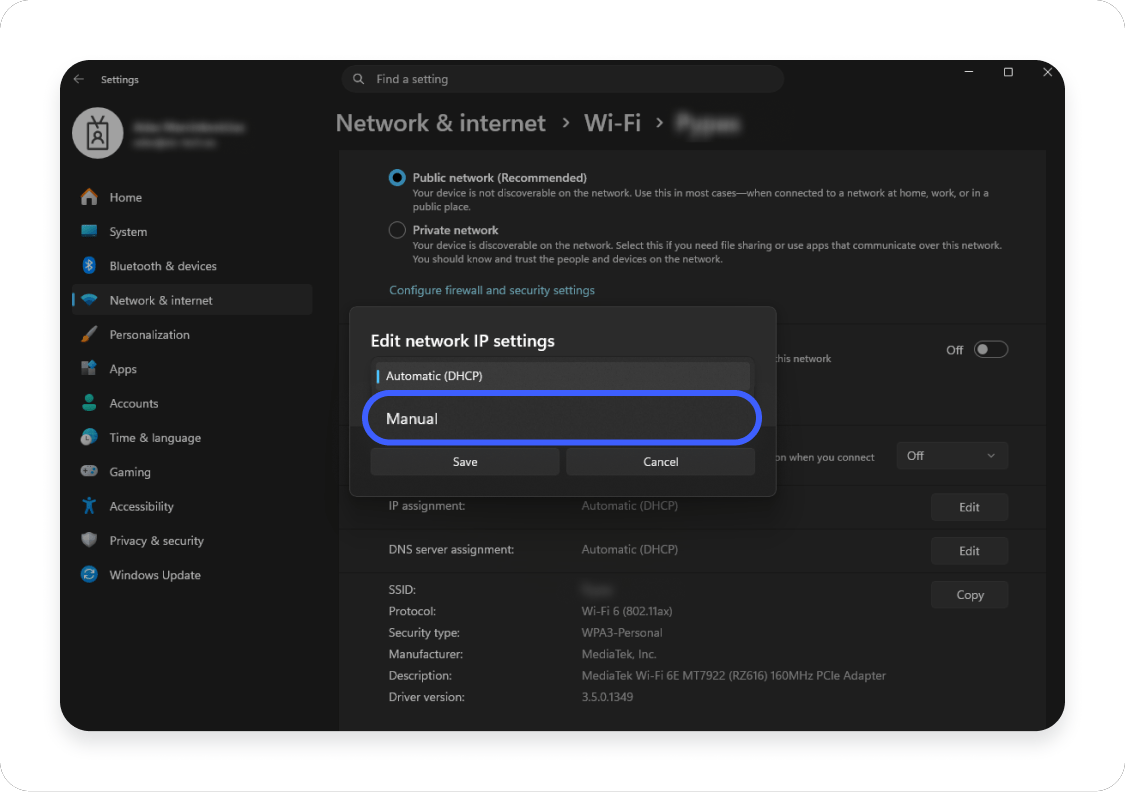Click the Wi-Fi 6 (802.11ax) protocol value
Viewport: 1125px width, 792px height.
(x=626, y=610)
